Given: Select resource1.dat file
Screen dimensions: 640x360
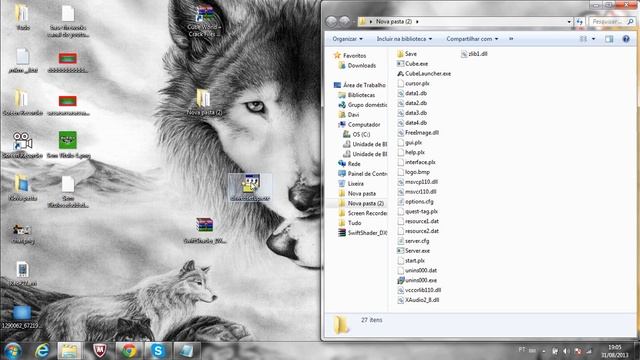Looking at the screenshot, I should click(x=418, y=221).
